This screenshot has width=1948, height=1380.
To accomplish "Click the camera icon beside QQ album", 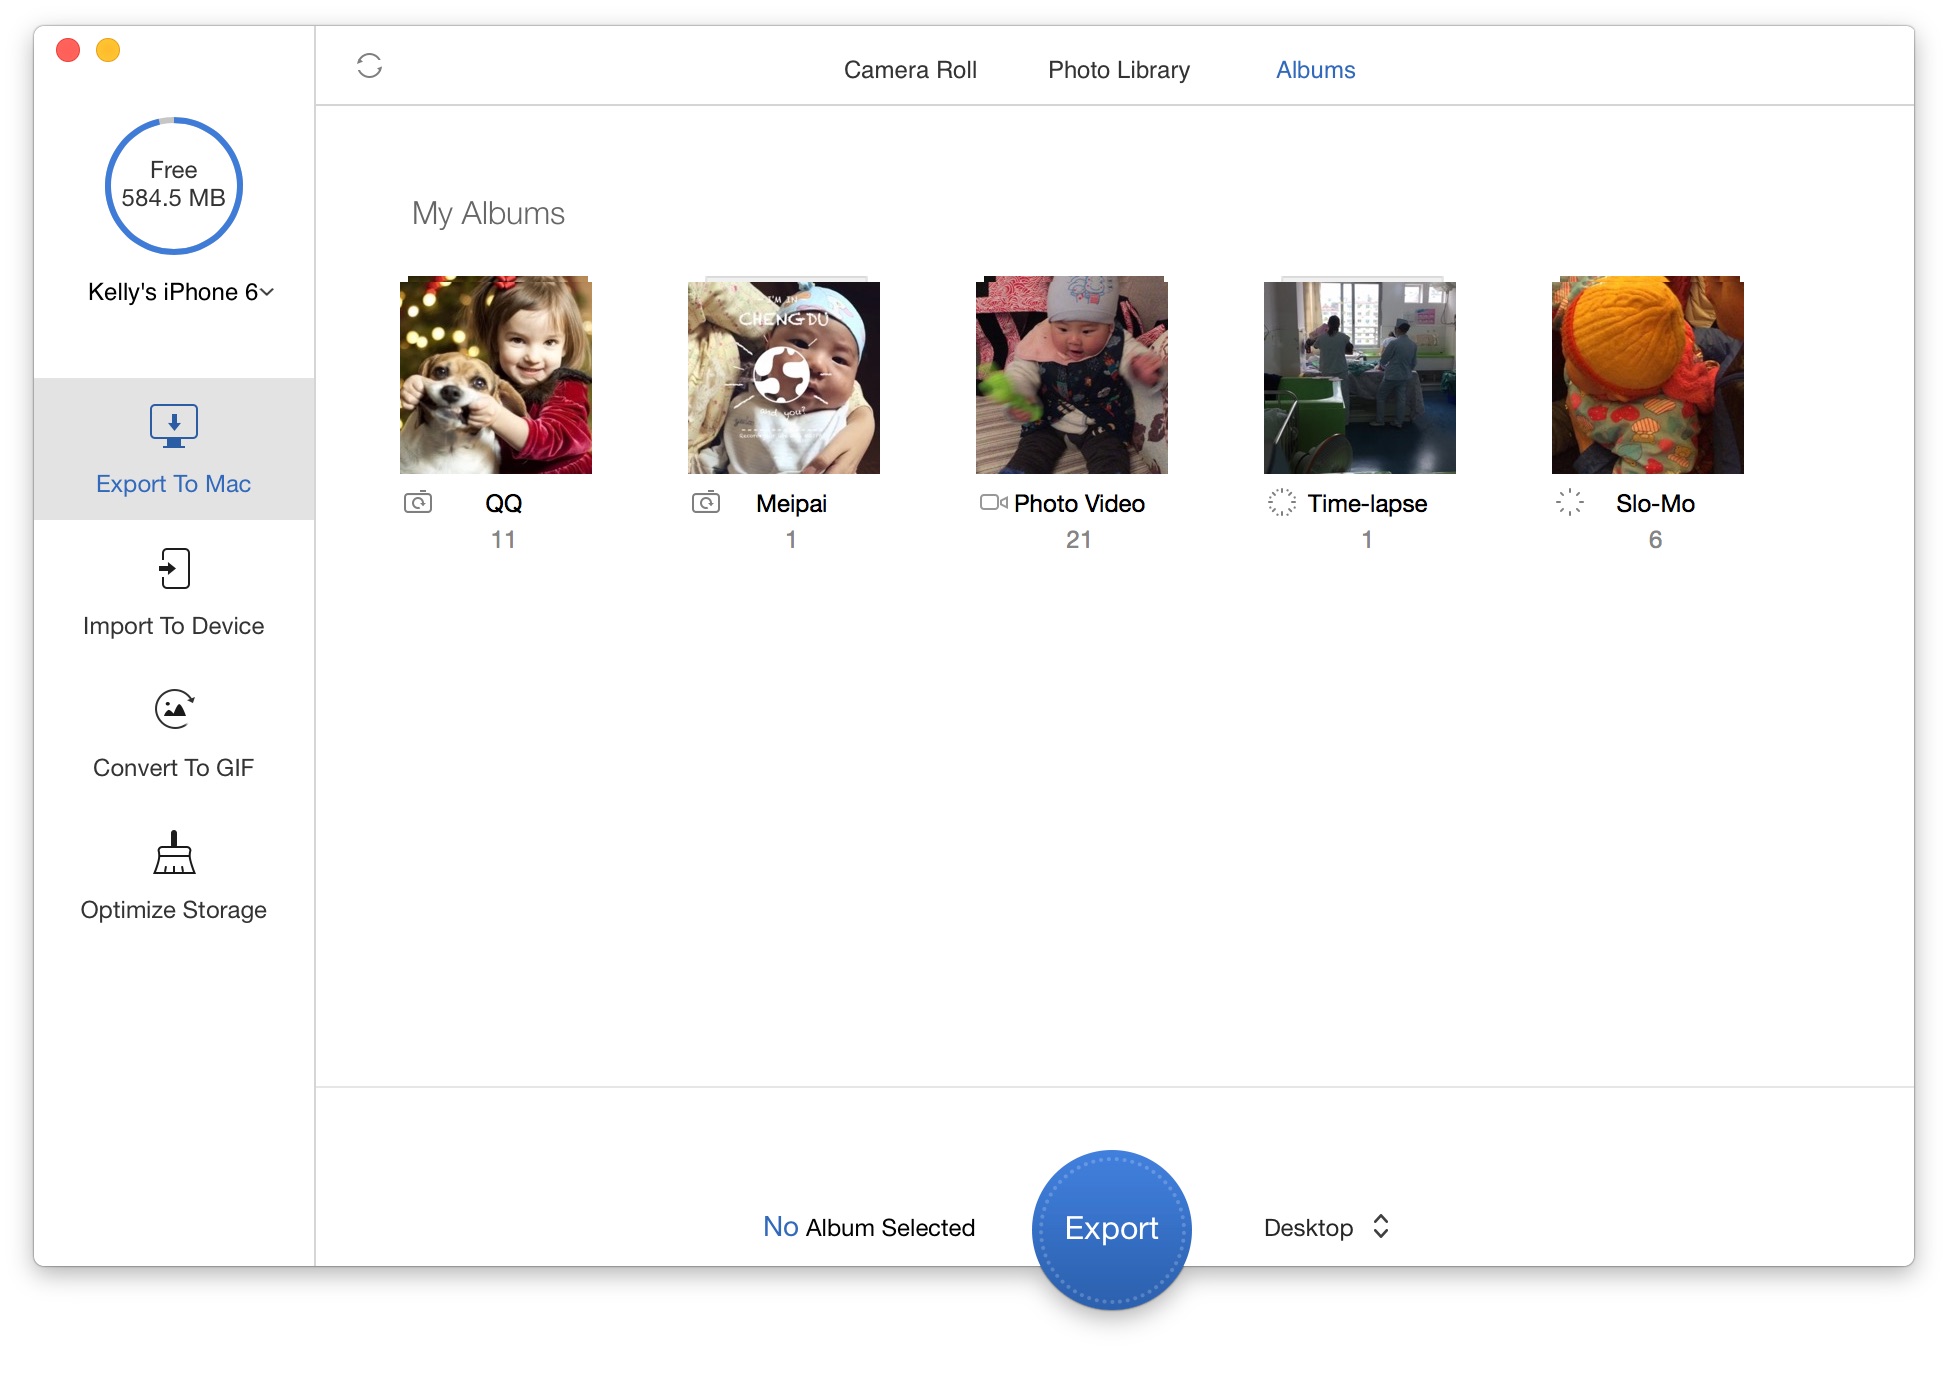I will [x=418, y=502].
